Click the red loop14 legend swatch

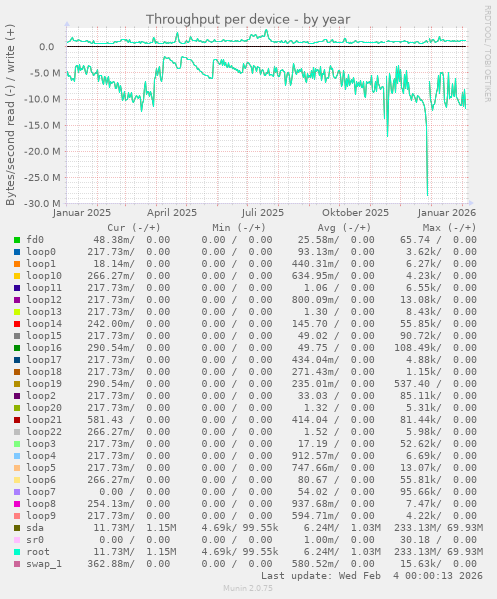pyautogui.click(x=17, y=324)
